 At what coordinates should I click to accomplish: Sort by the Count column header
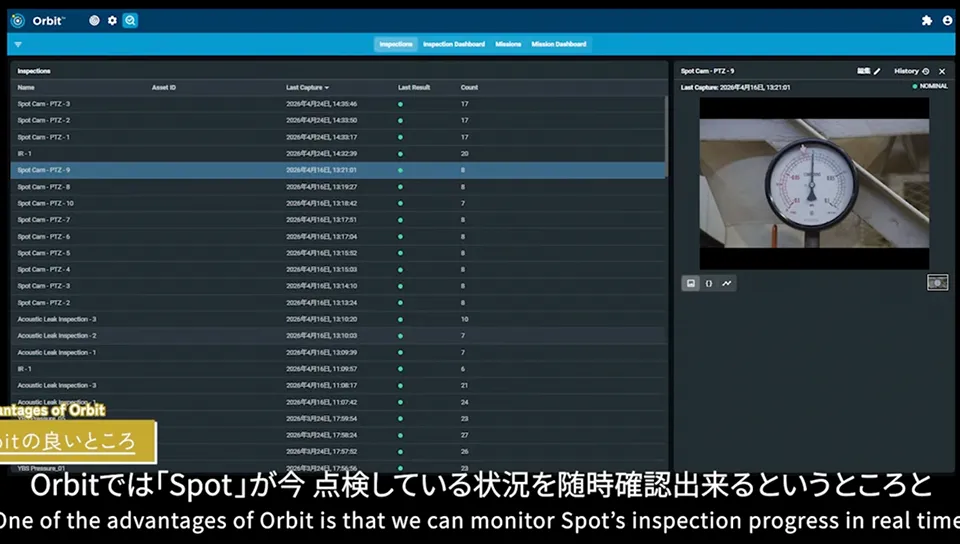click(469, 88)
